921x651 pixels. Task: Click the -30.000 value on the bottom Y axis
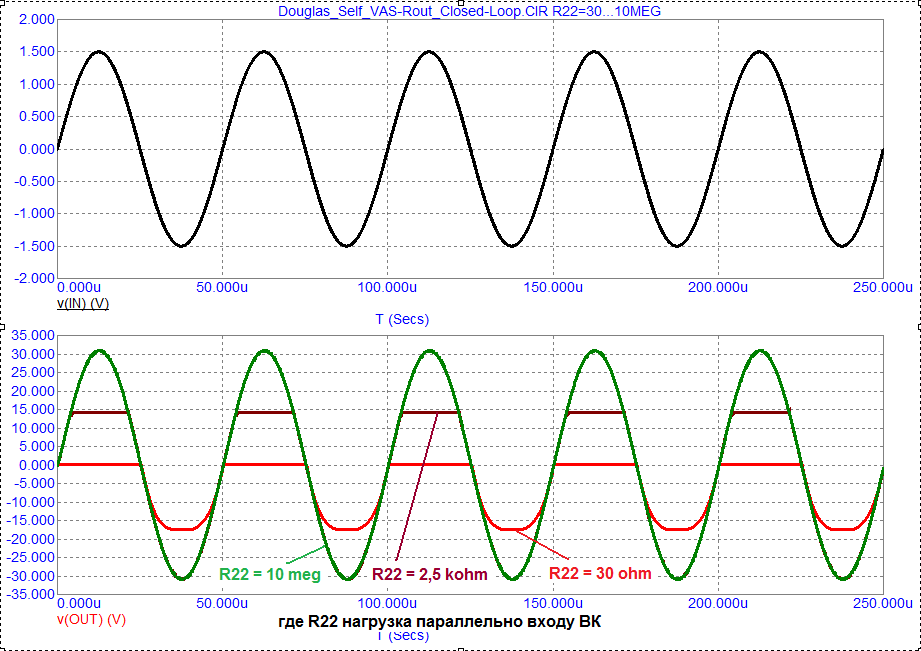click(x=31, y=576)
